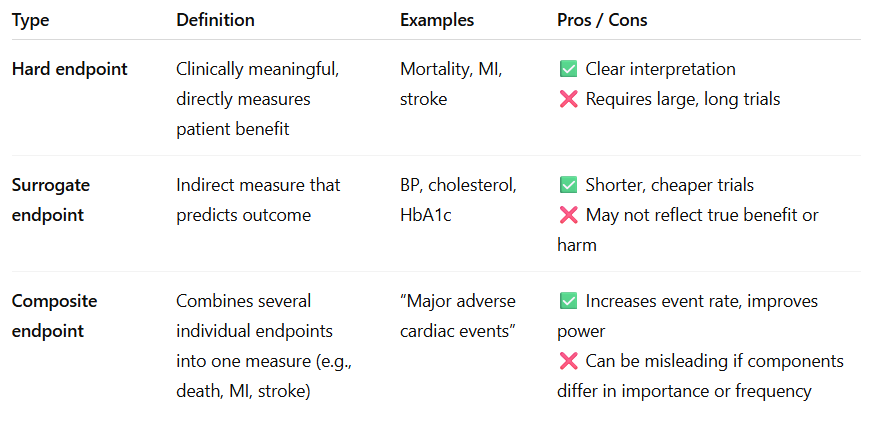Image resolution: width=871 pixels, height=441 pixels.
Task: Click the green checkmark beside Shorter, cheaper trials
Action: [568, 185]
